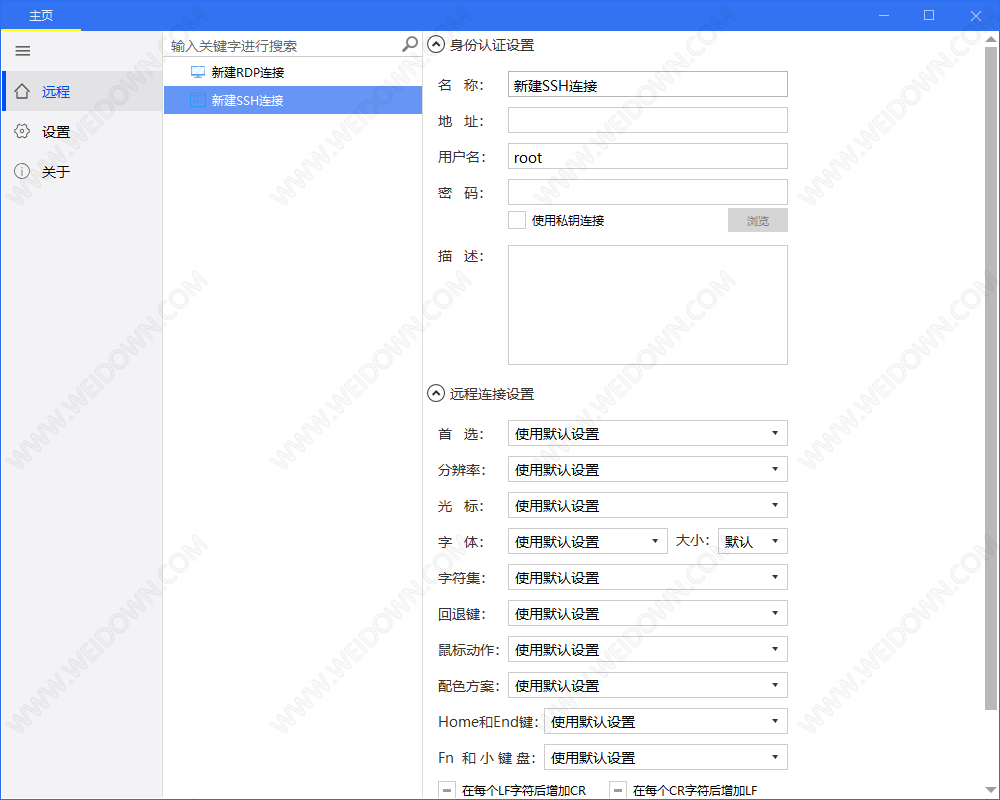The image size is (1000, 800).
Task: Open the 字符集 dropdown list
Action: 647,577
